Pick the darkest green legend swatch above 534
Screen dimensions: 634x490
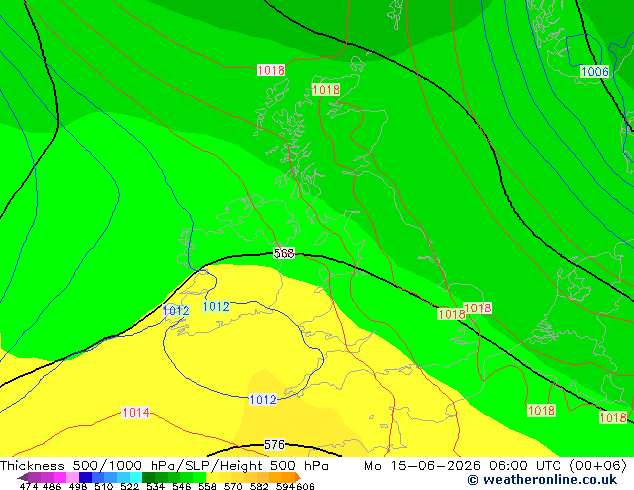coord(148,477)
